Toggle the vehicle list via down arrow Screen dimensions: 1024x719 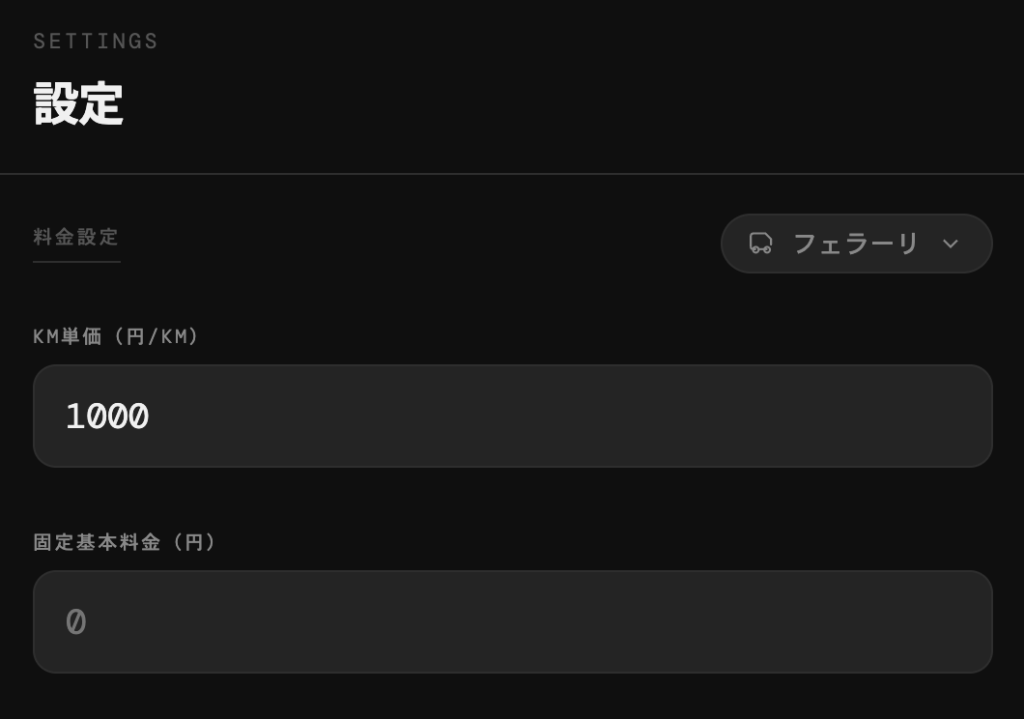coord(950,244)
